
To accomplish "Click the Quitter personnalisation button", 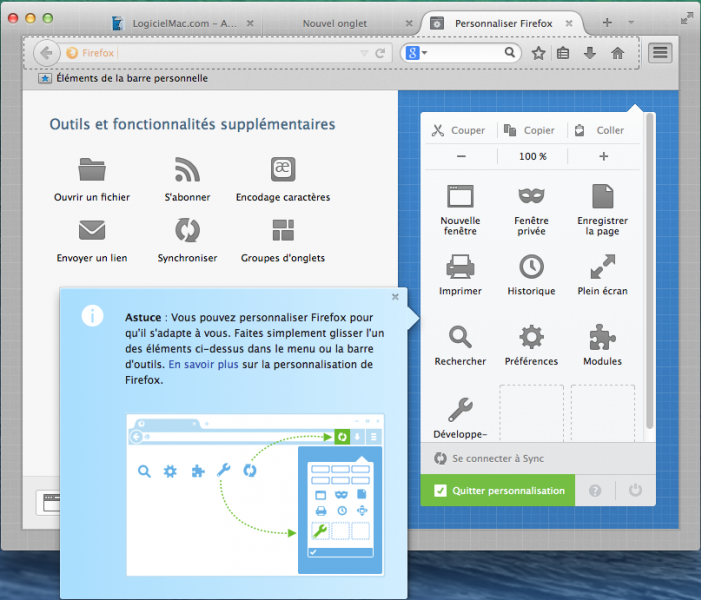I will coord(498,490).
